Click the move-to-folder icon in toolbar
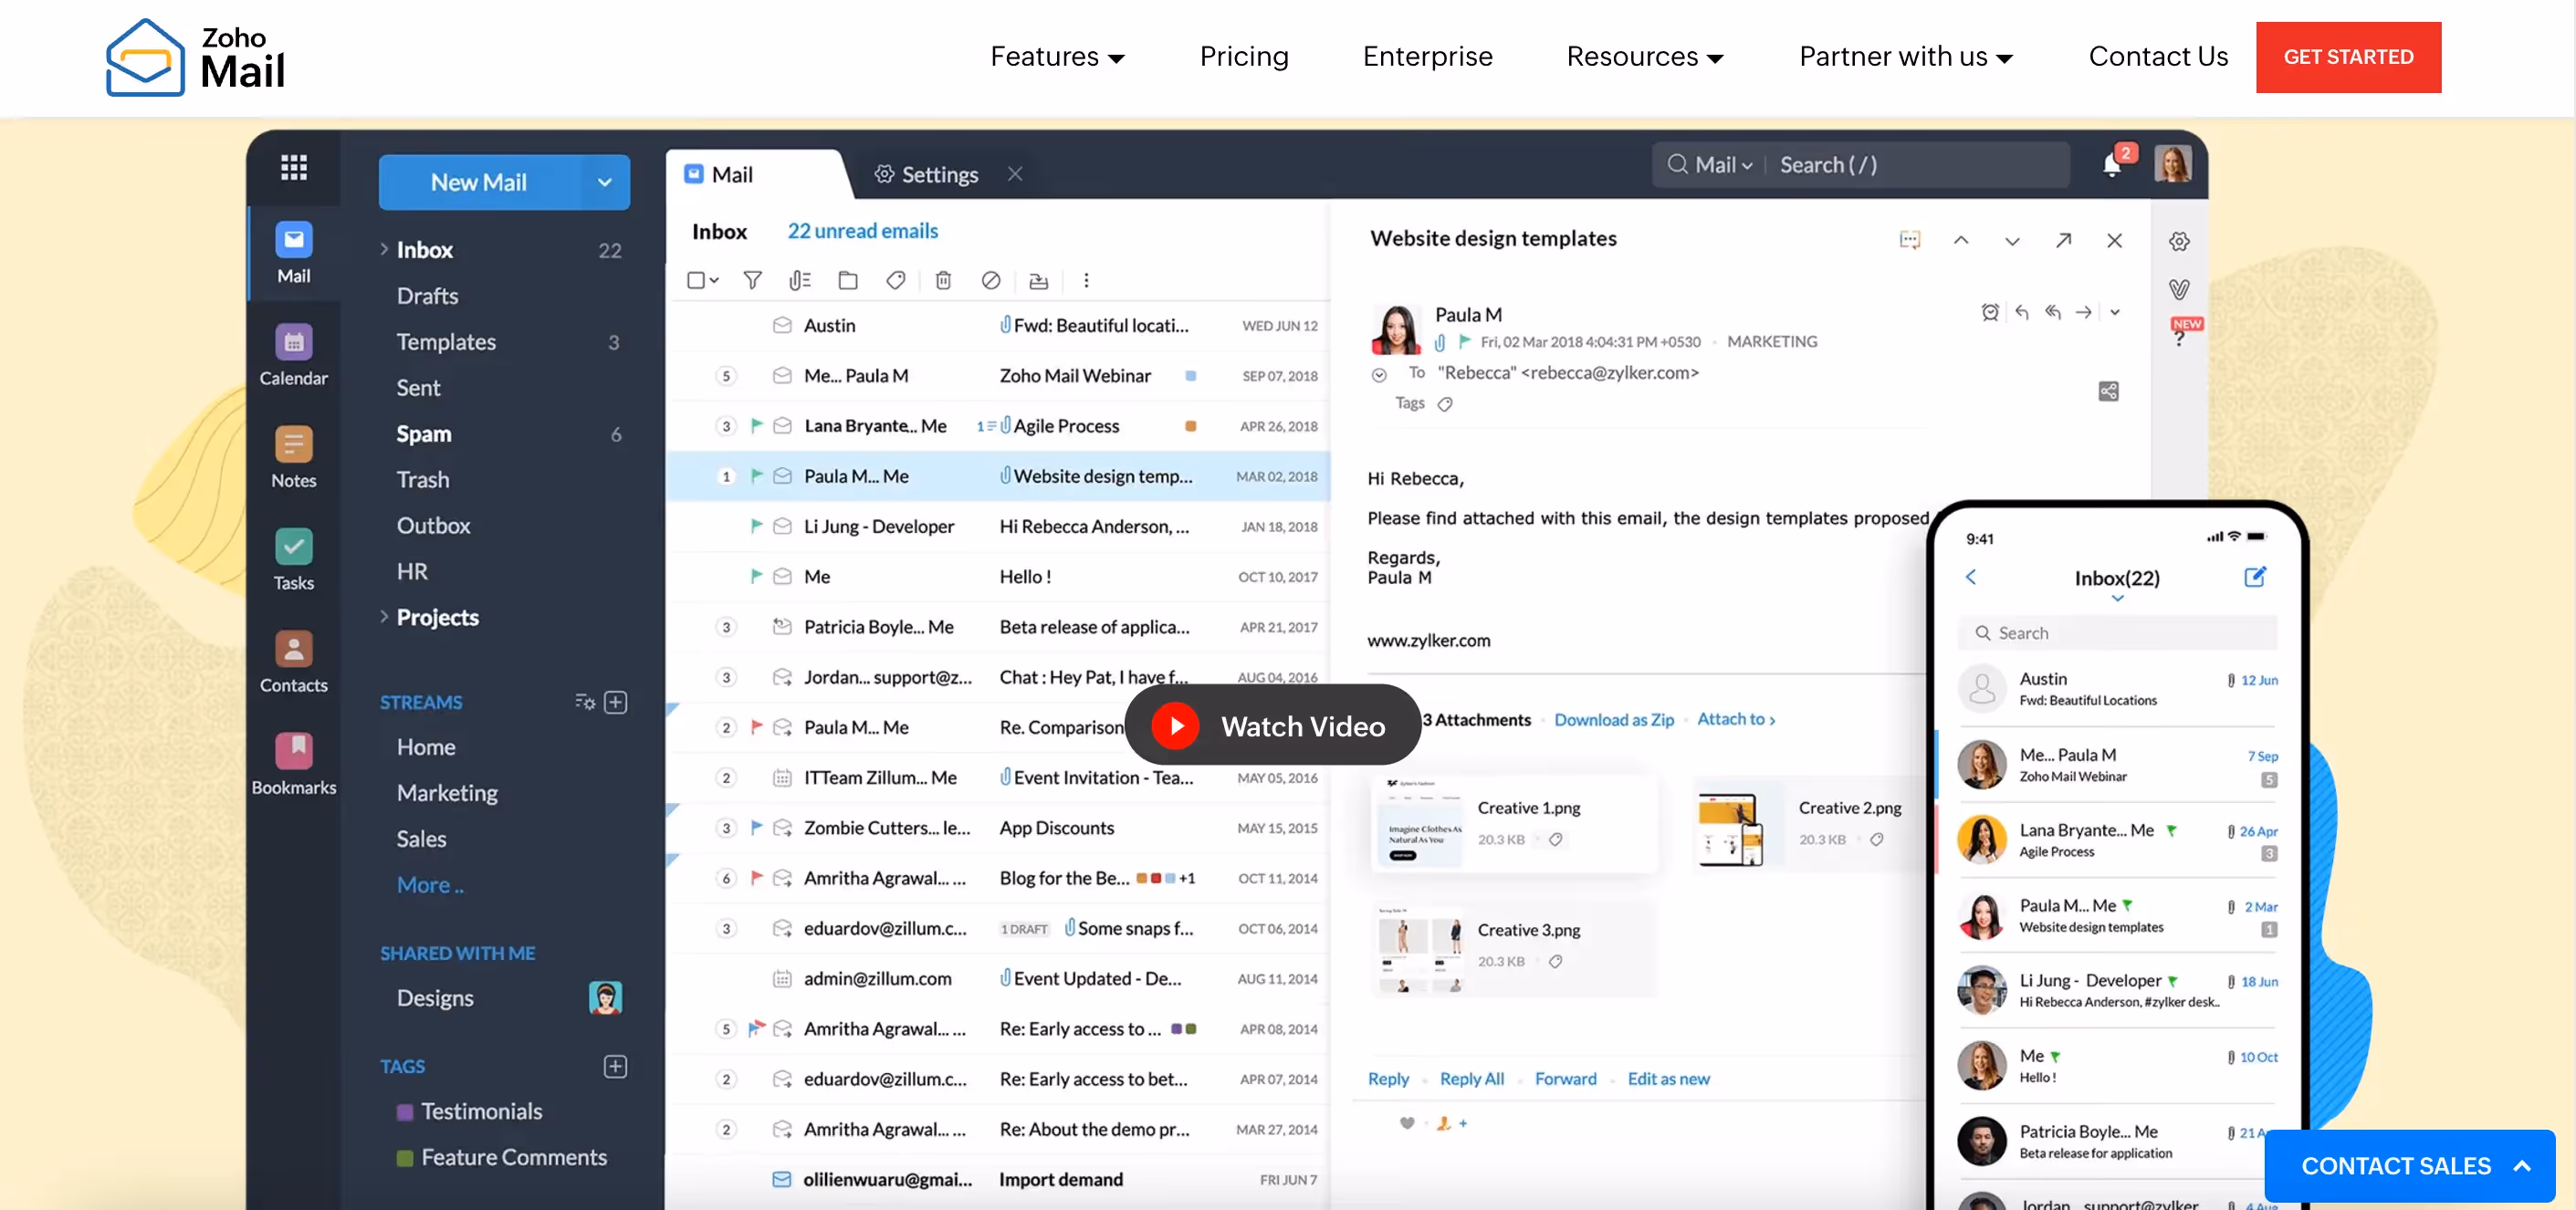The width and height of the screenshot is (2576, 1210). (x=847, y=280)
